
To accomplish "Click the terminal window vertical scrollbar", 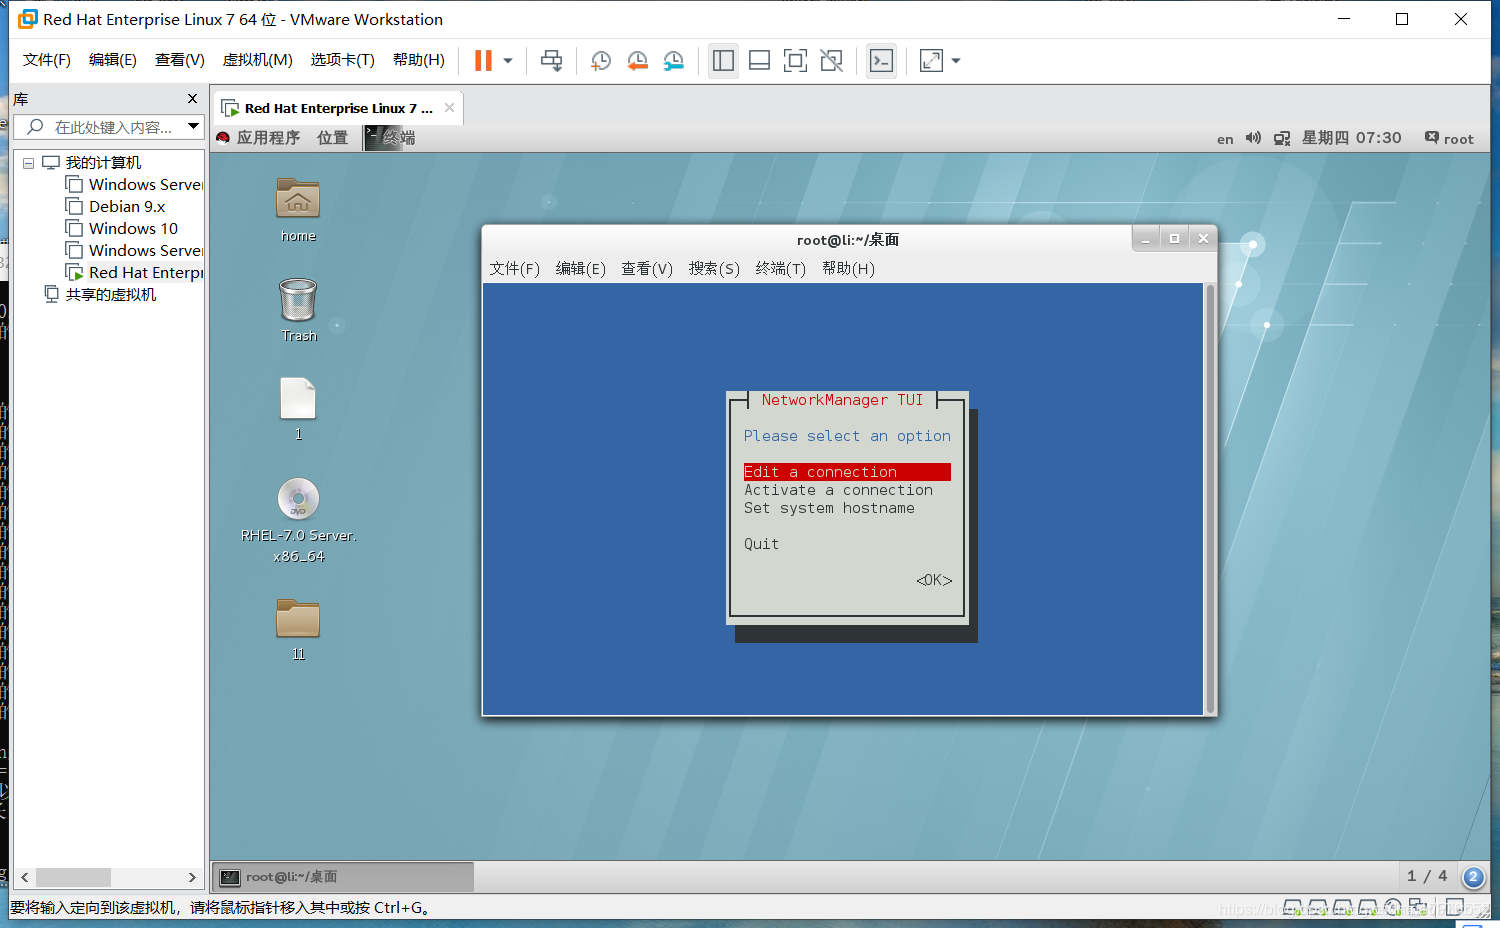I will click(1210, 499).
